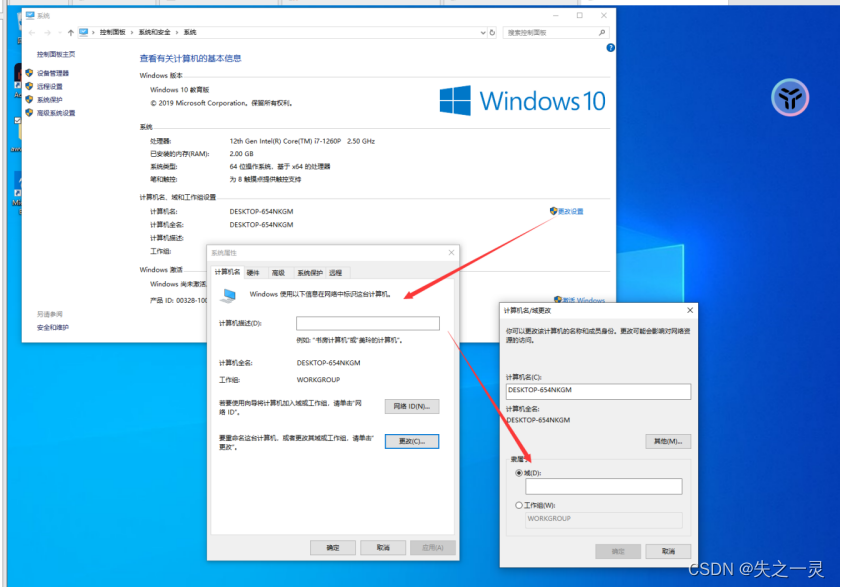Screen dimensions: 841x588
Task: Click the installed RAM value 2.00 GB
Action: (241, 154)
